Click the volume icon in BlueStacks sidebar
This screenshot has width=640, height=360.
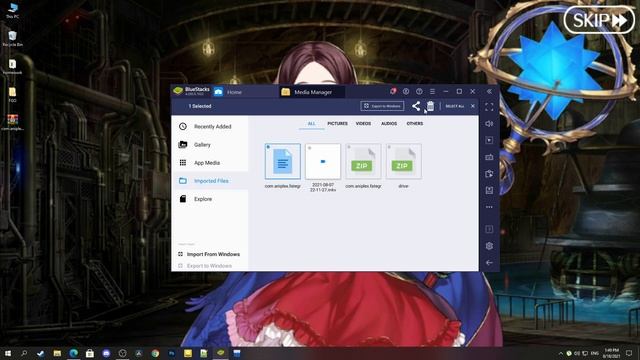[x=489, y=124]
